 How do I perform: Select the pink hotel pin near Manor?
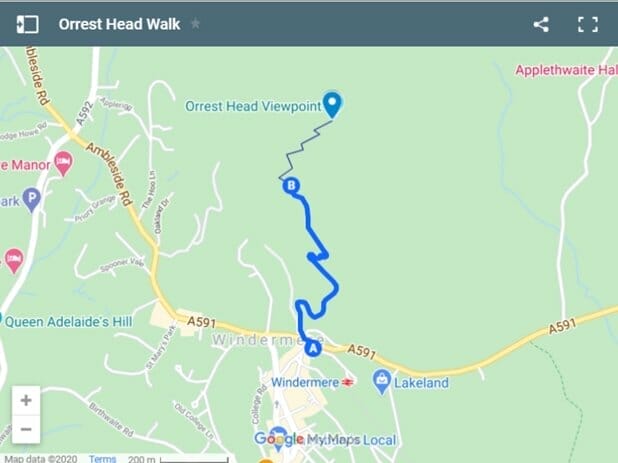(63, 163)
